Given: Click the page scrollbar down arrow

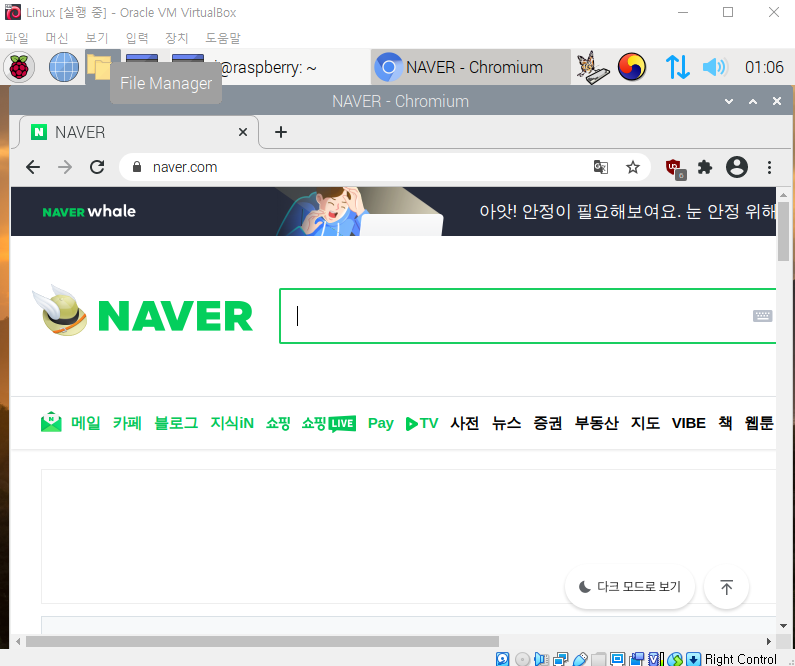Looking at the screenshot, I should (x=783, y=626).
